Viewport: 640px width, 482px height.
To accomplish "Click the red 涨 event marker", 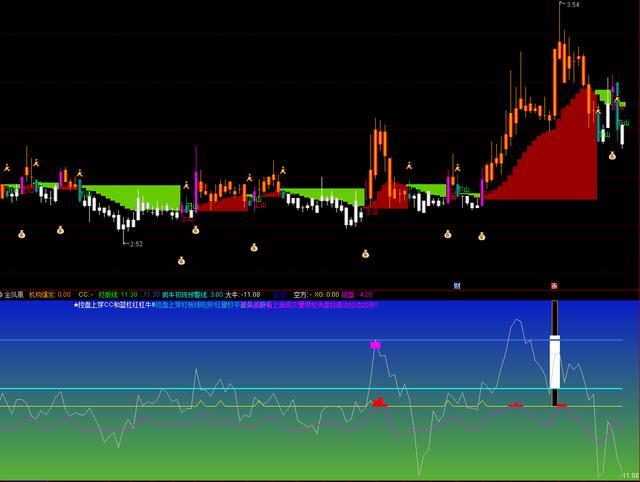I will (554, 286).
